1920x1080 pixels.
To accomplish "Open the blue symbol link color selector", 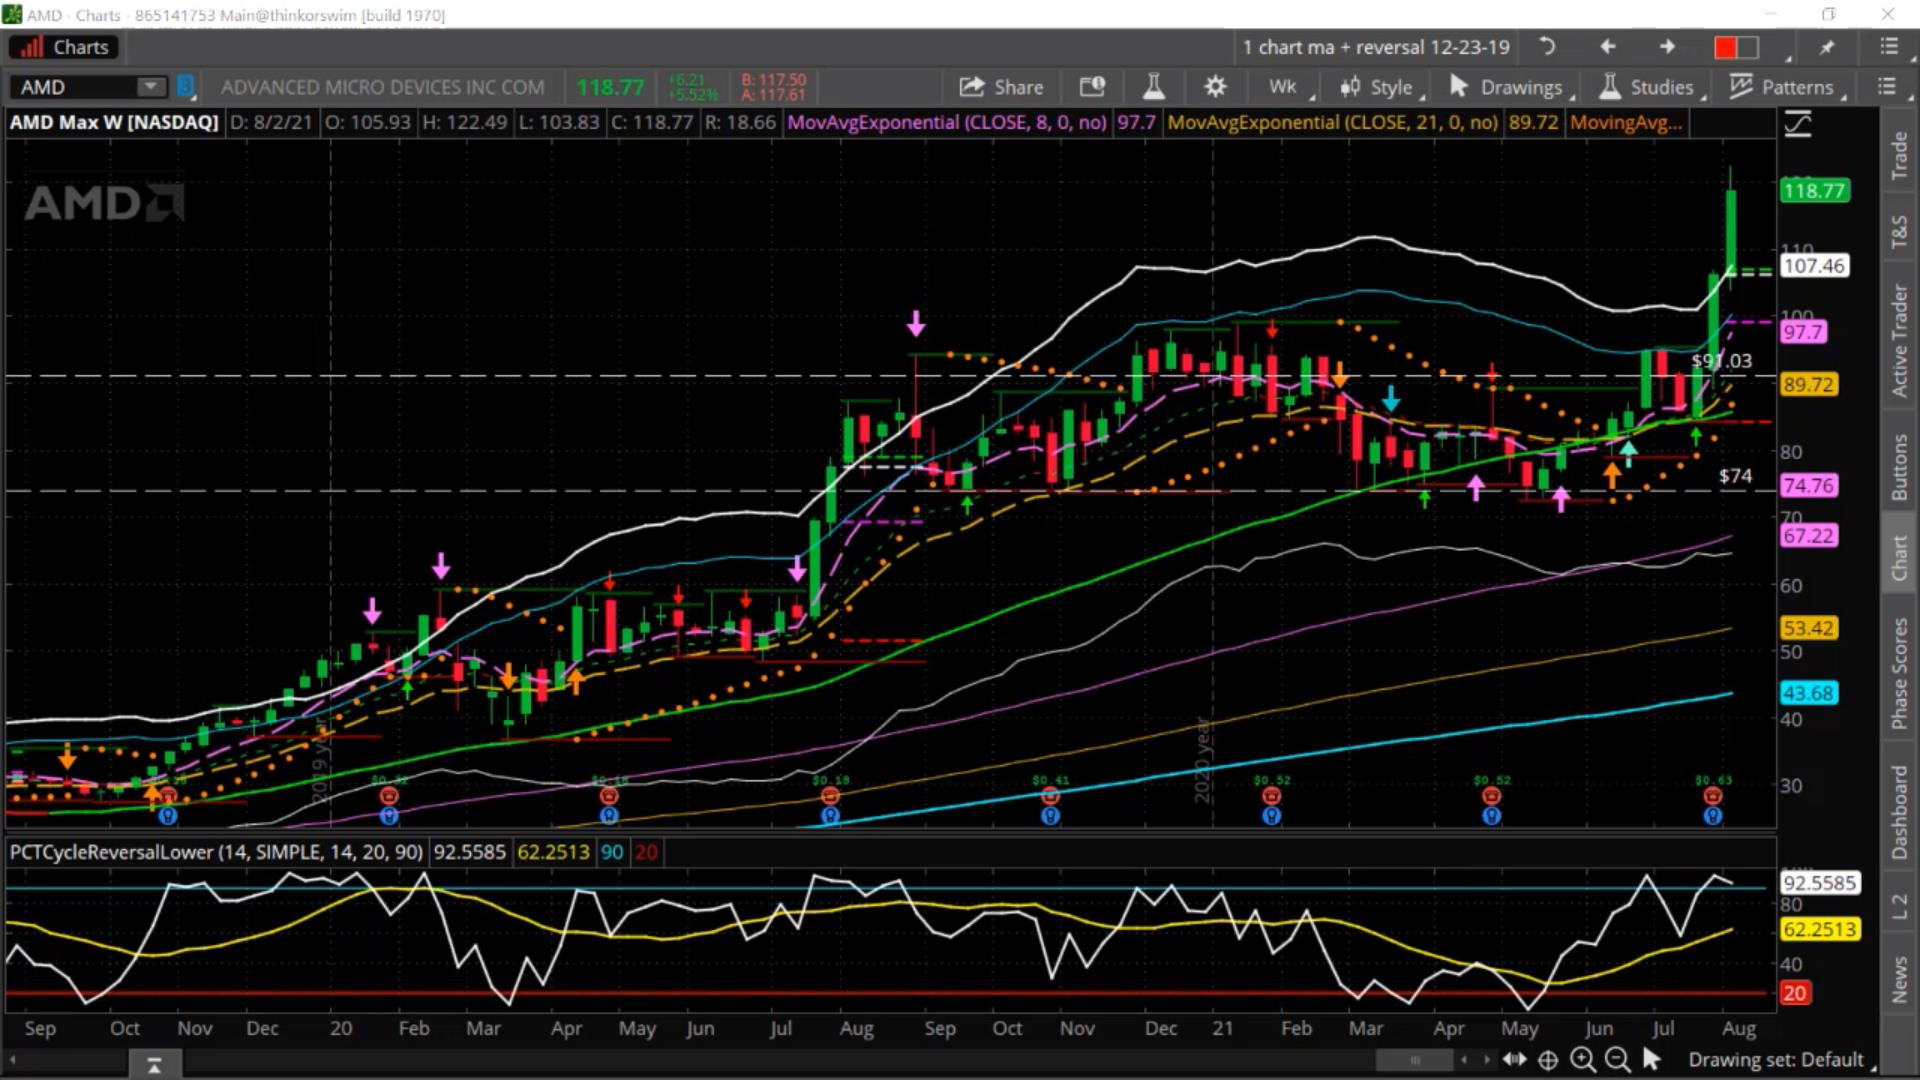I will coord(185,87).
